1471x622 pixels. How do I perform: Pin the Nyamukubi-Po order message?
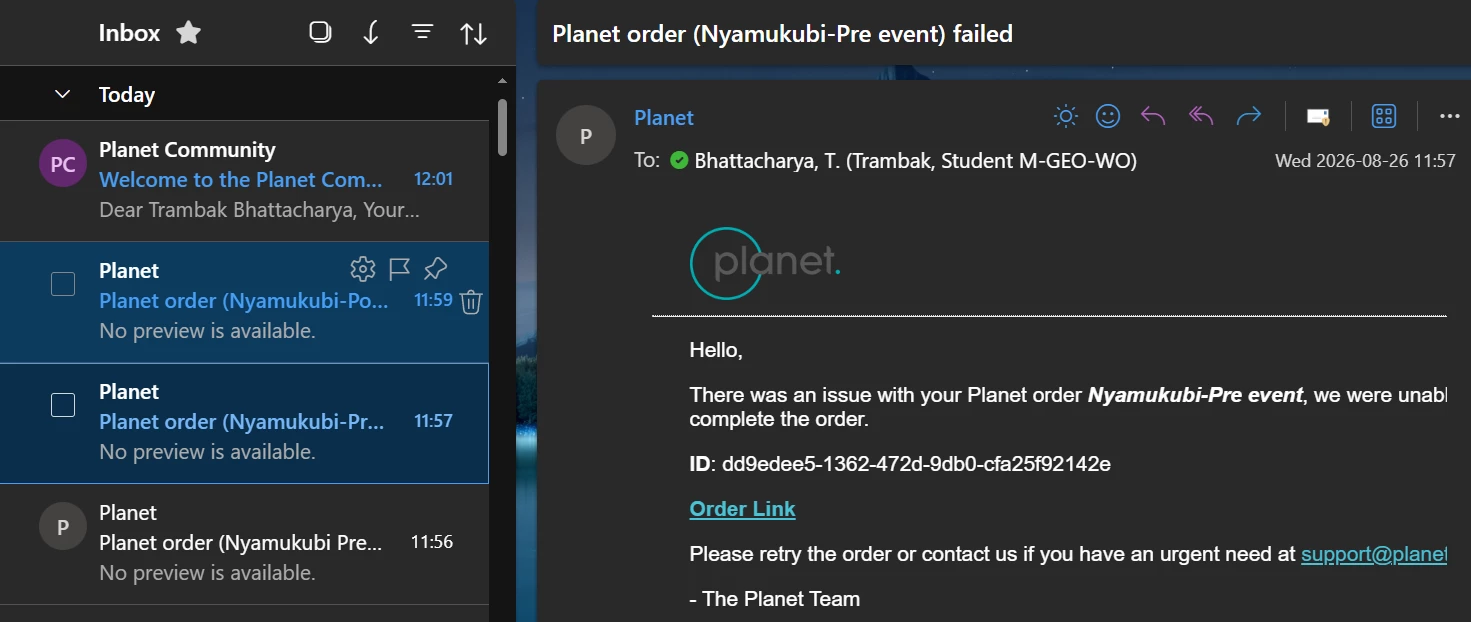[435, 269]
